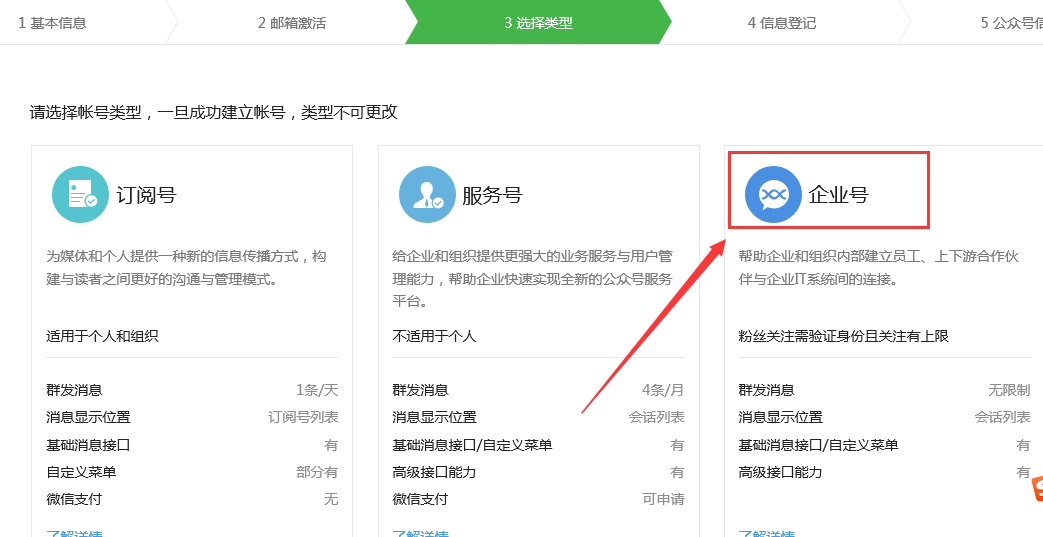The image size is (1043, 537).
Task: Click 无限制 value in 企业号 card
Action: 1009,390
